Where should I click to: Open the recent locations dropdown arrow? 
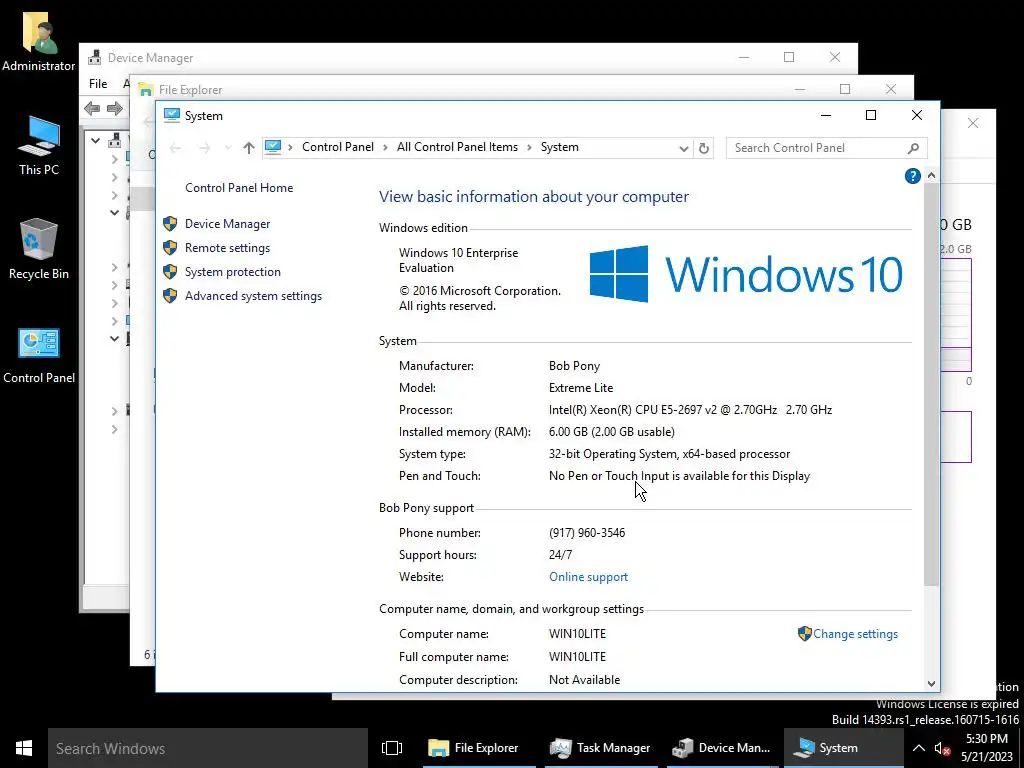click(227, 148)
